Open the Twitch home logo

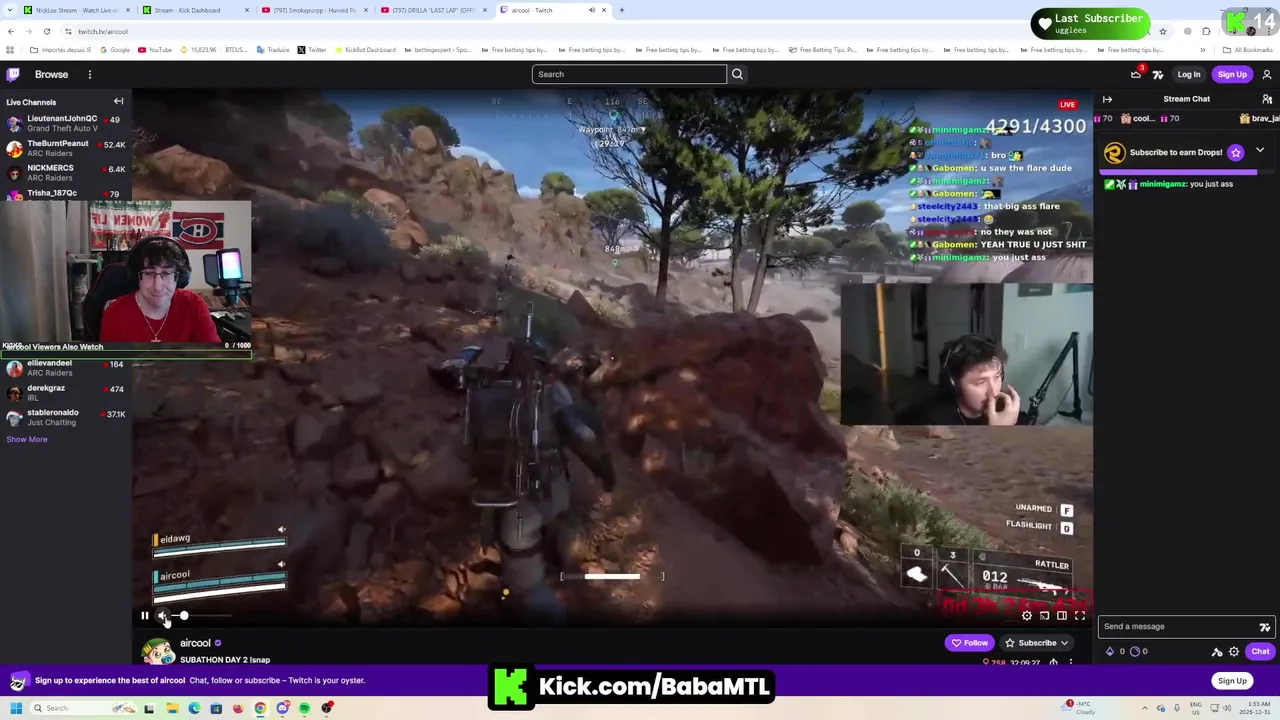(x=13, y=74)
